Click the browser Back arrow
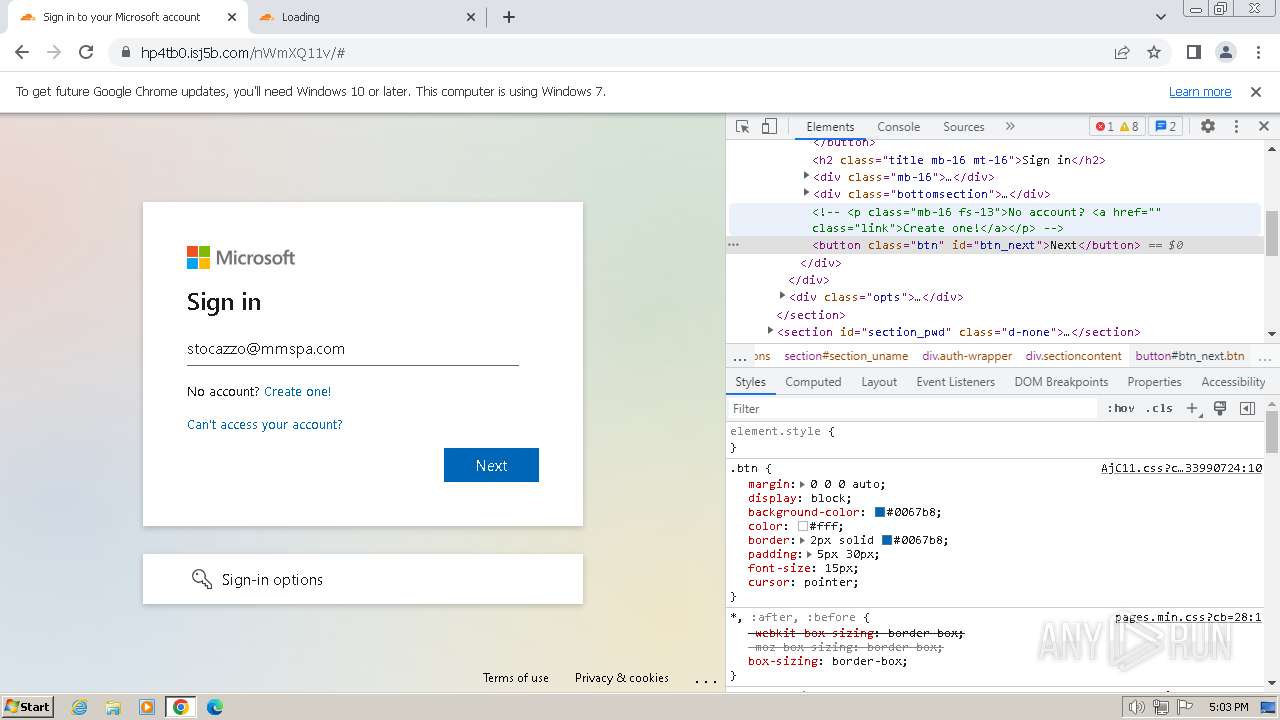This screenshot has height=720, width=1280. (x=22, y=52)
